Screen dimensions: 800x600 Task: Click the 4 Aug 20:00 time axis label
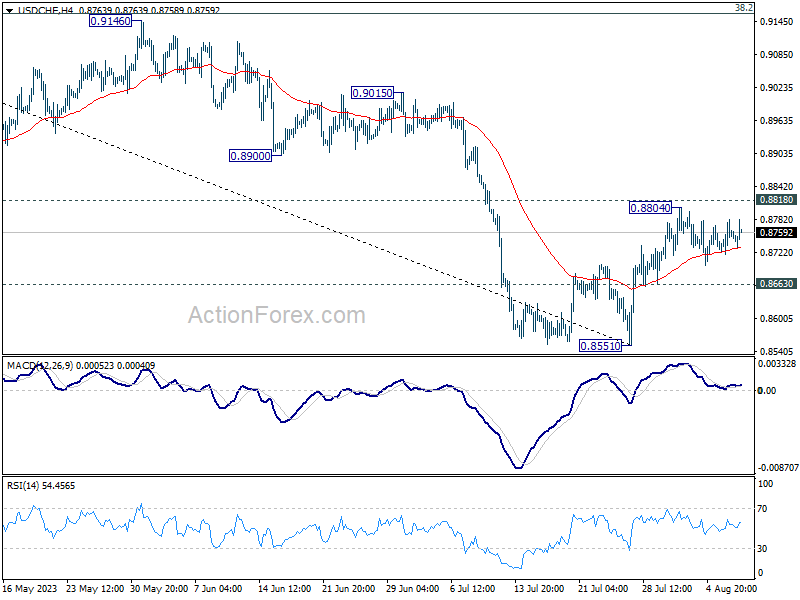coord(731,588)
